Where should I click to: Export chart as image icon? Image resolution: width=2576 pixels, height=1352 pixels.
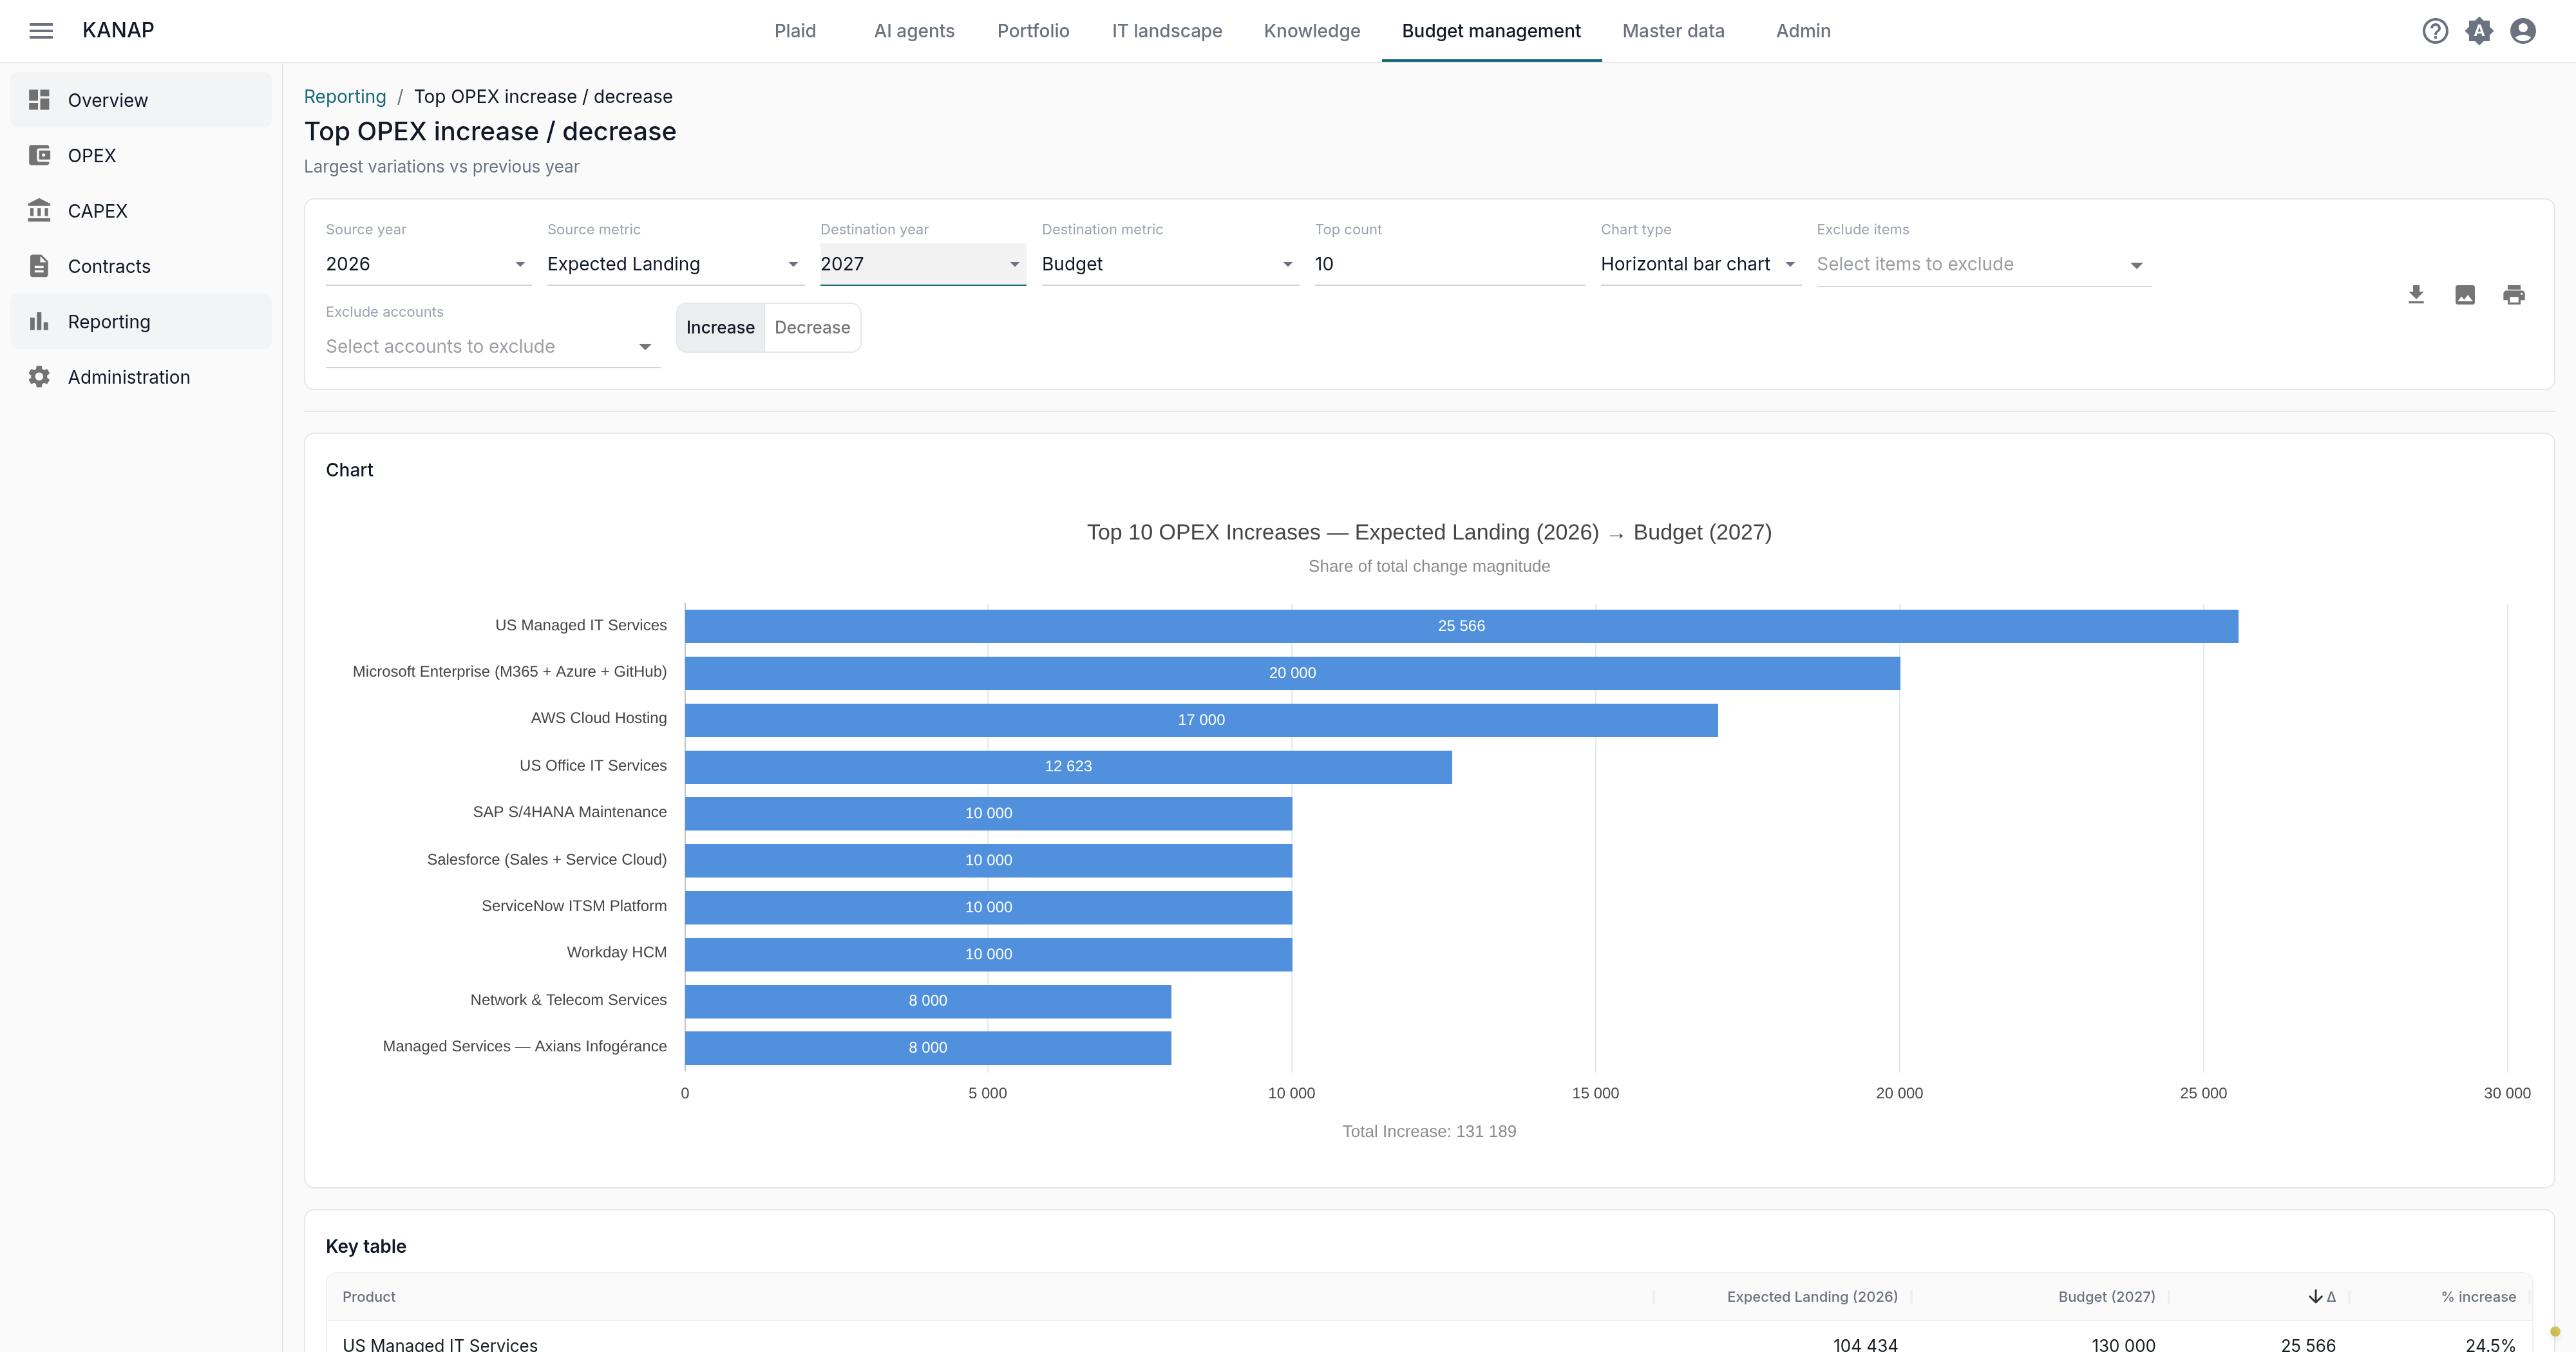pos(2465,295)
